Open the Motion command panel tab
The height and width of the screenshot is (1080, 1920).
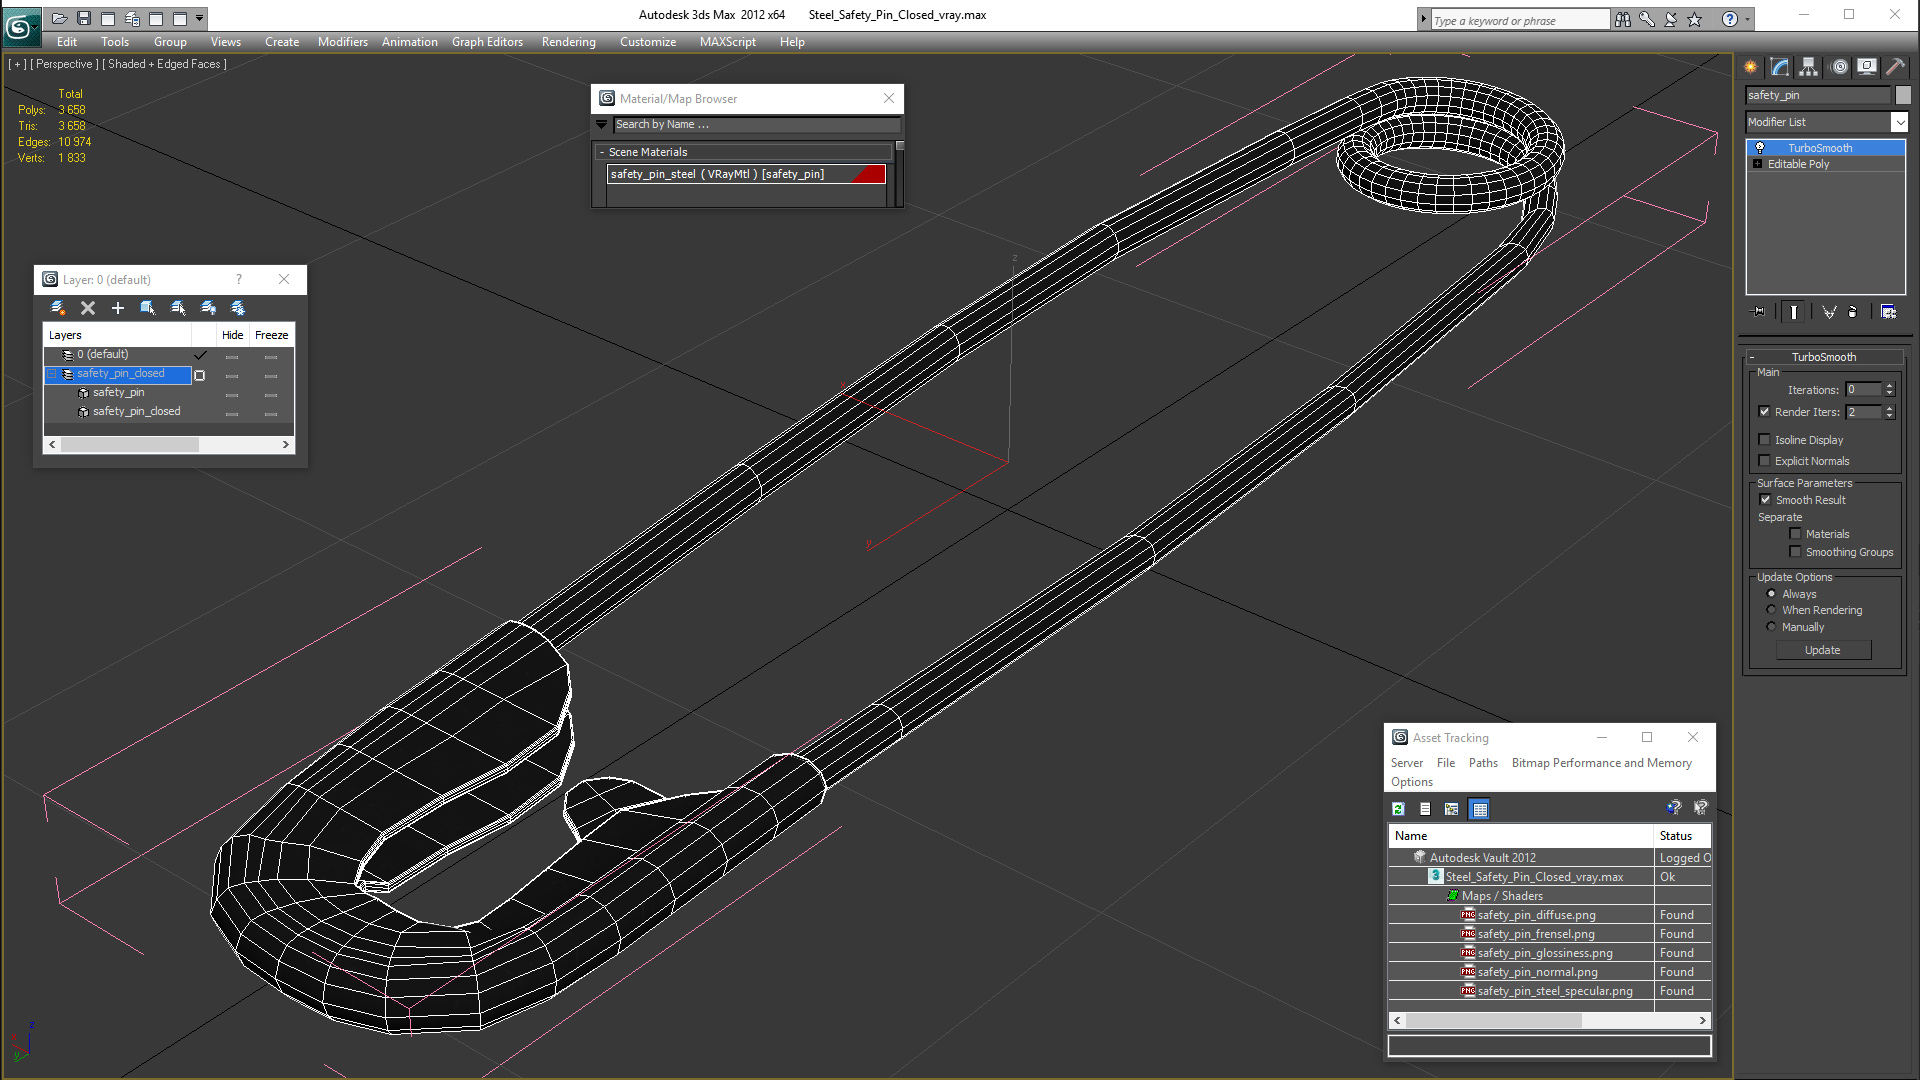1839,67
